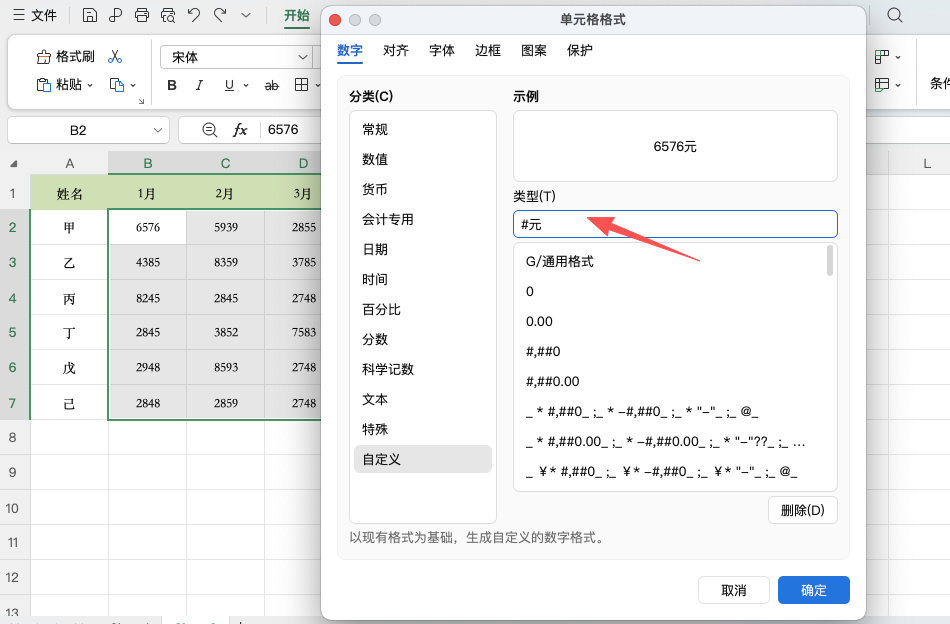This screenshot has width=950, height=624.
Task: Click the redo arrow icon
Action: point(220,15)
